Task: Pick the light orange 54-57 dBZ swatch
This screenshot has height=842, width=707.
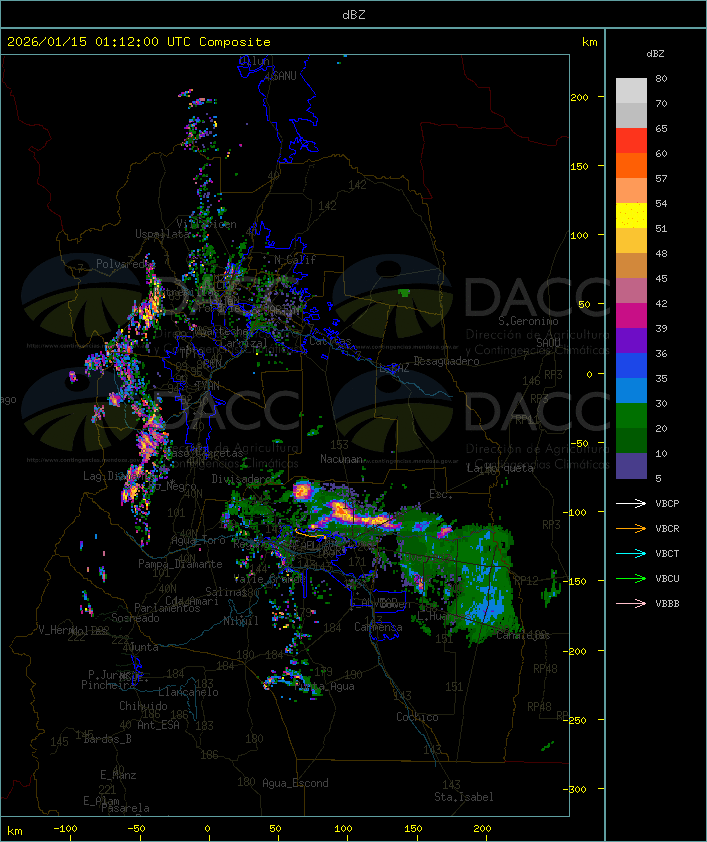Action: 631,191
